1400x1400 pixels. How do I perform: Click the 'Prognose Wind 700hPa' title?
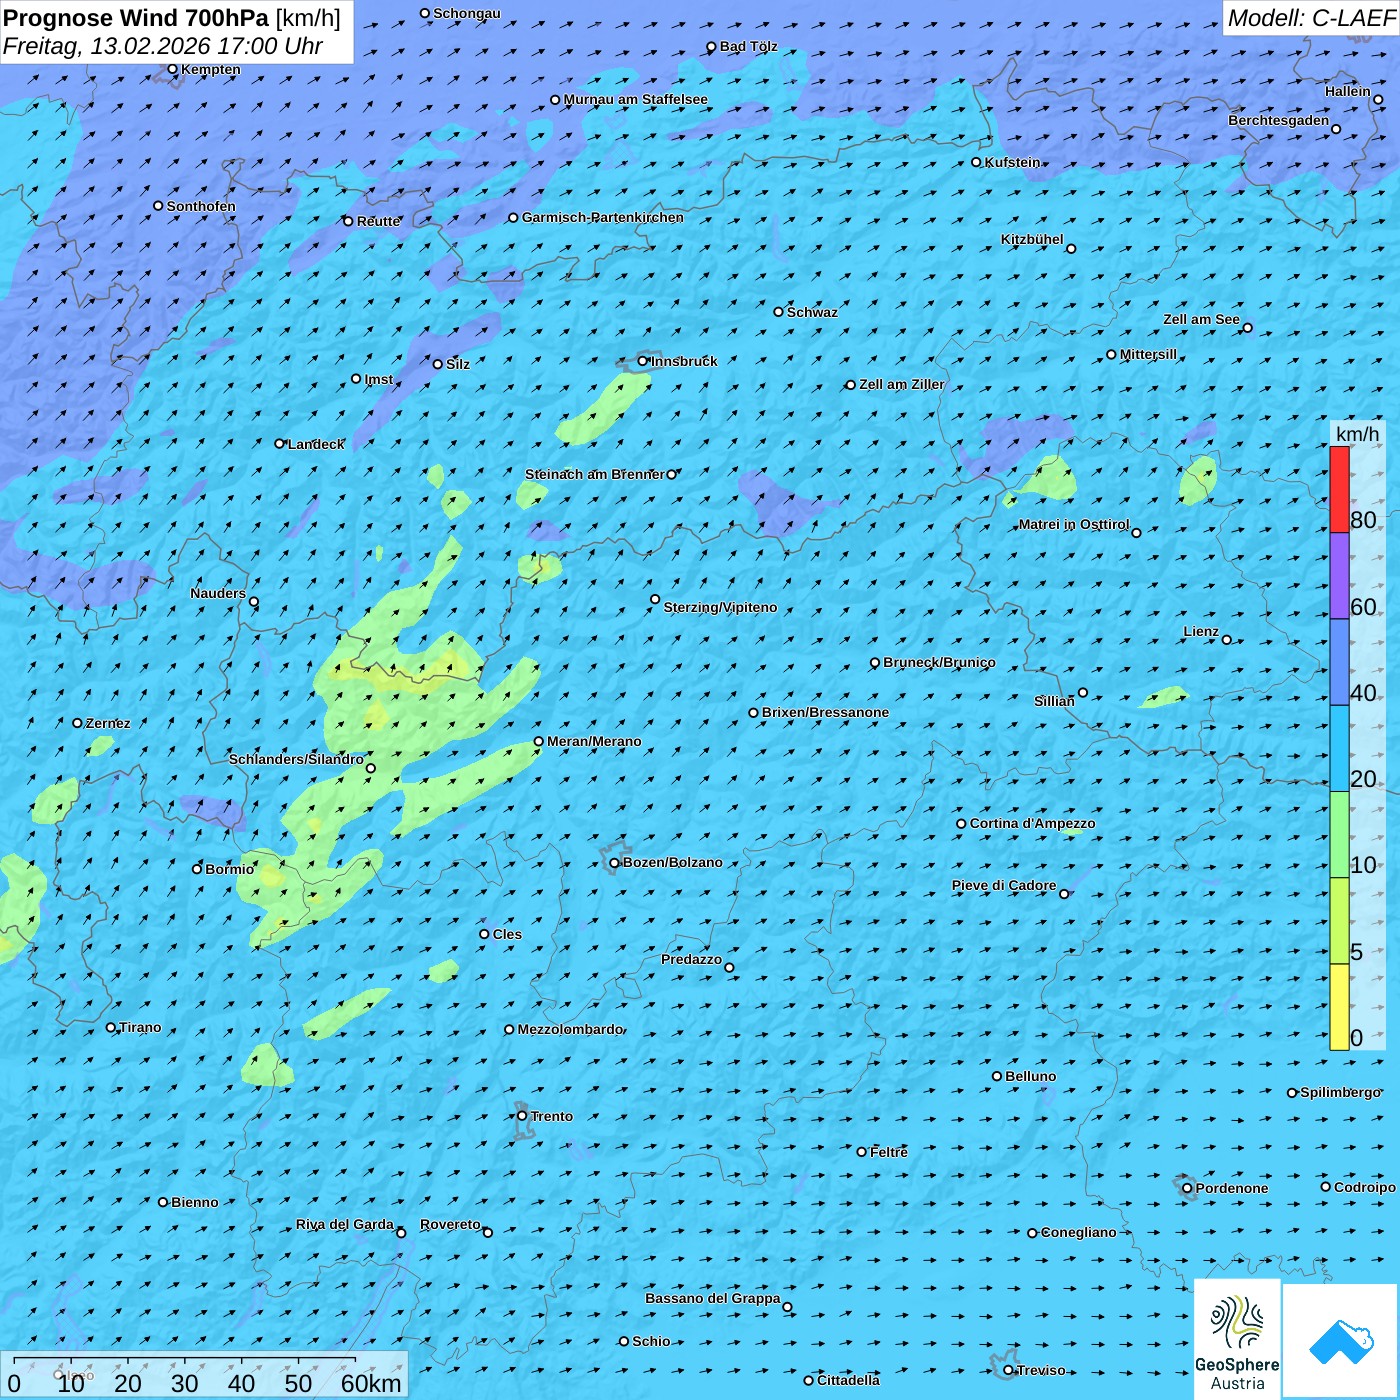[x=136, y=18]
